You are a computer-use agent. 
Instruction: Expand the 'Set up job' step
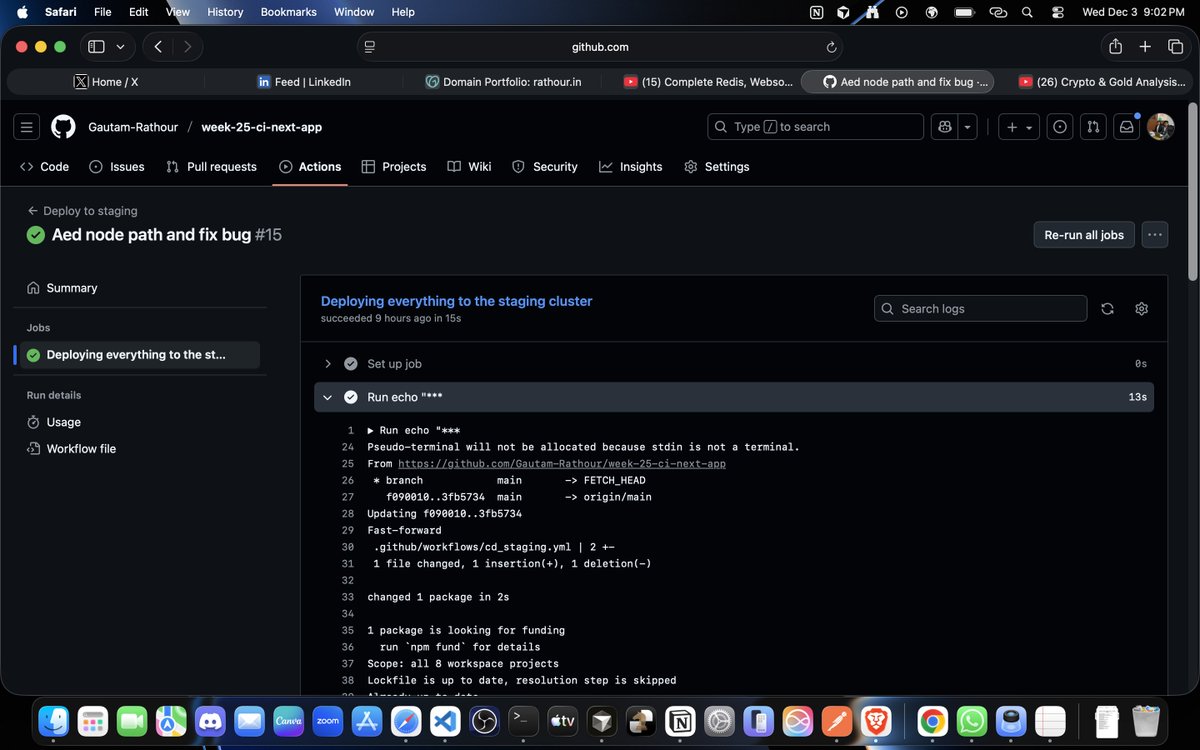[328, 363]
